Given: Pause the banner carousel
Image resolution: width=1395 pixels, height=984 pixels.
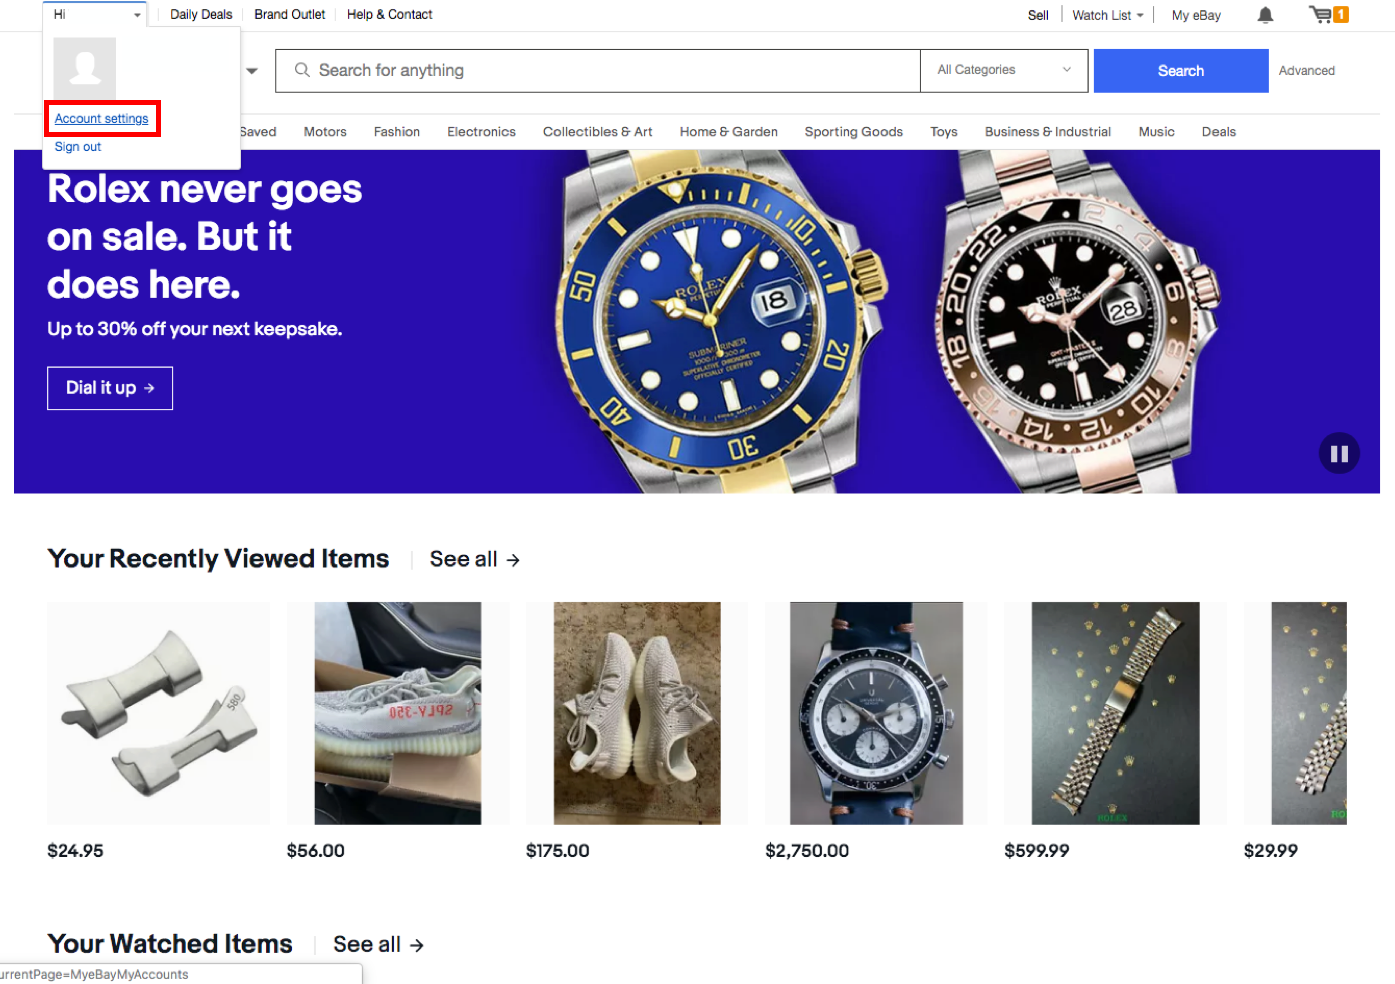Looking at the screenshot, I should pyautogui.click(x=1339, y=453).
